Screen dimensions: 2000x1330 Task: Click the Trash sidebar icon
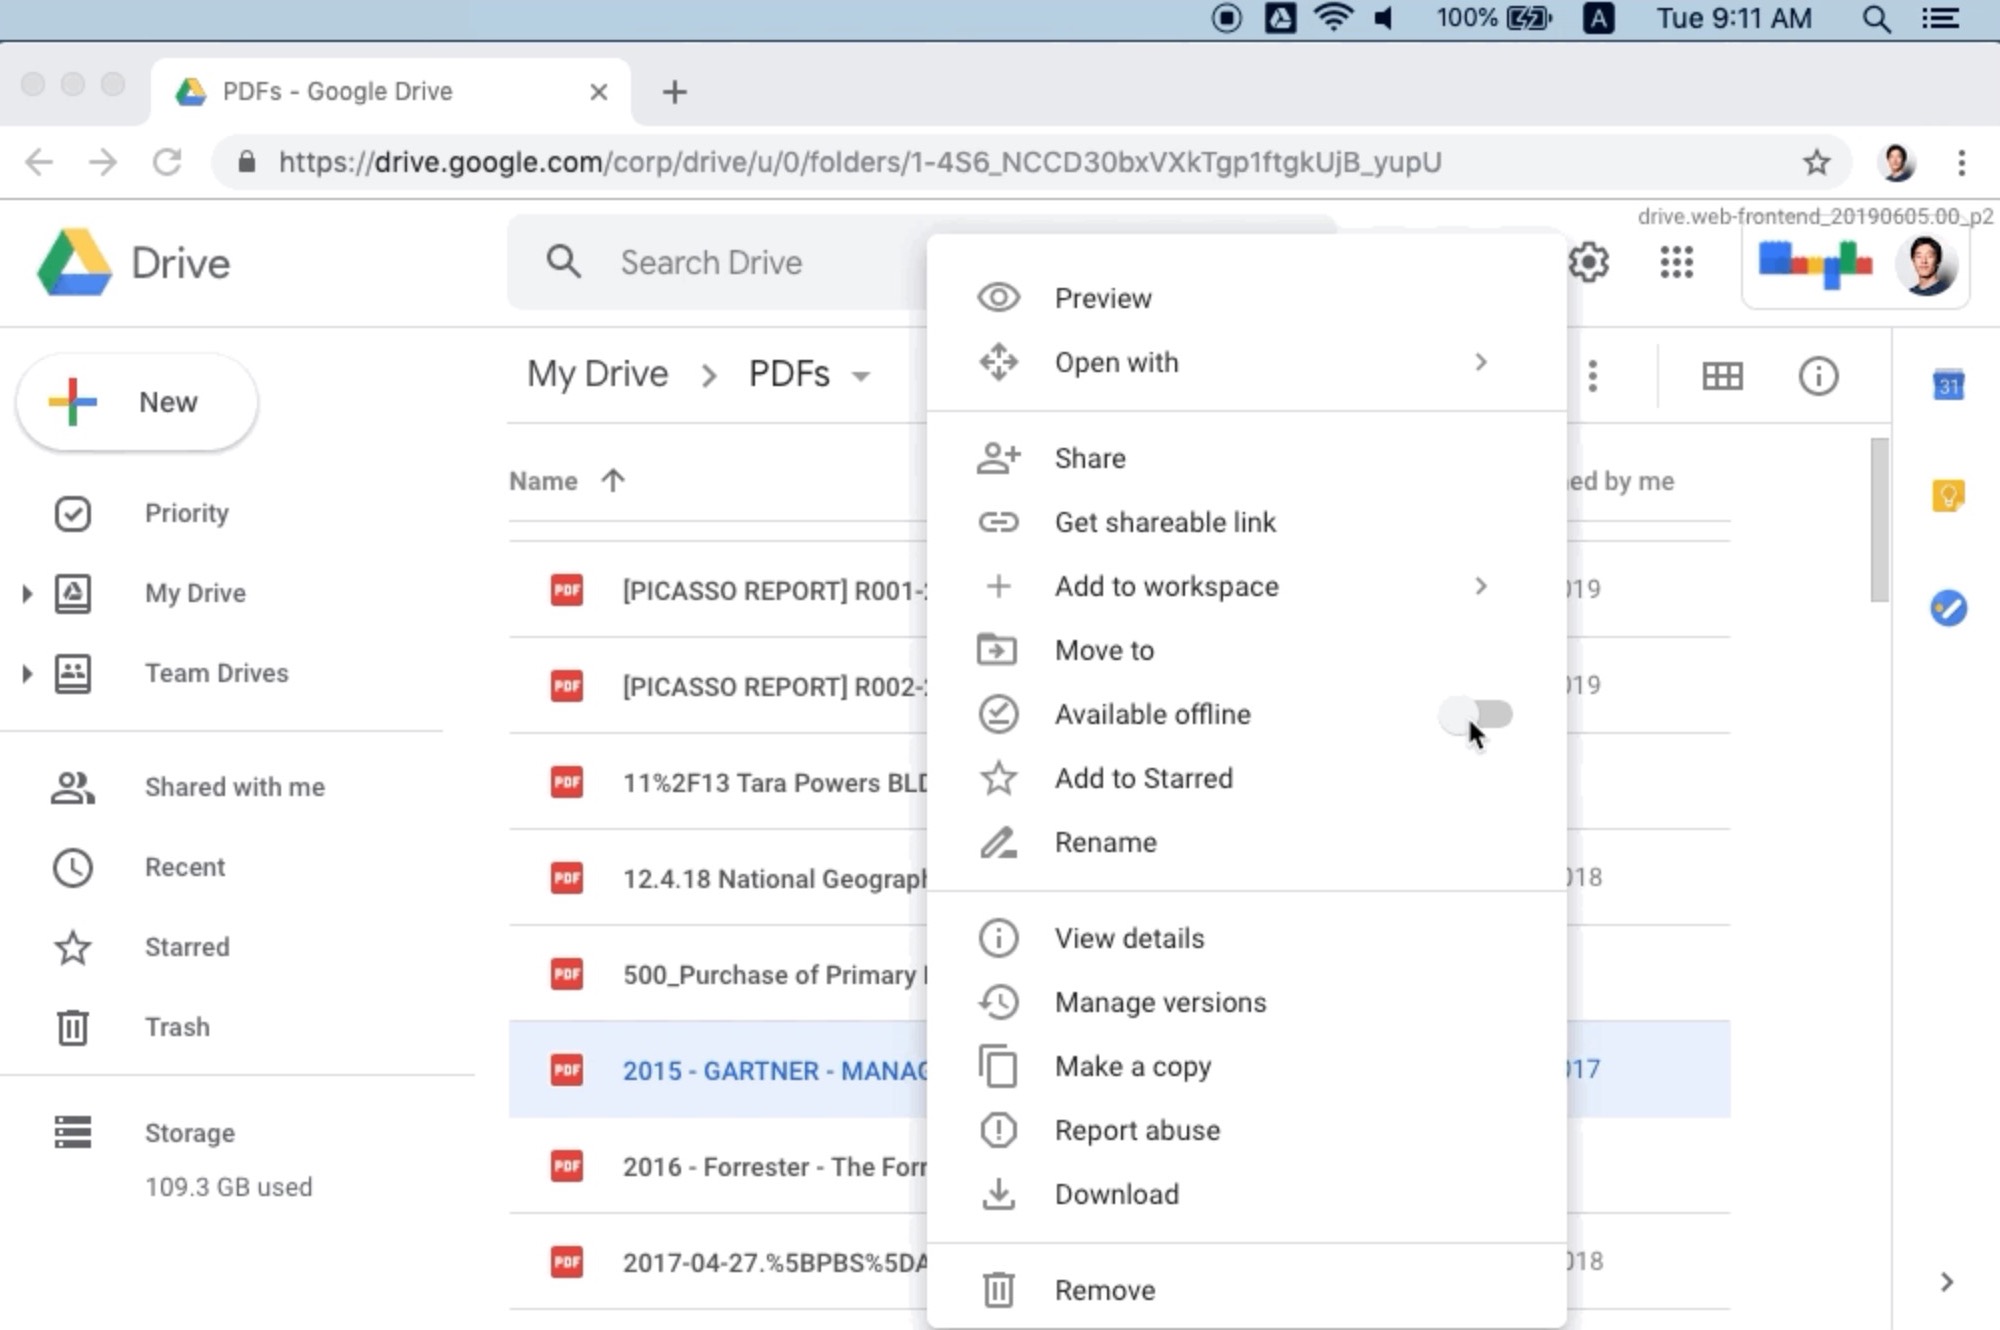(x=73, y=1026)
